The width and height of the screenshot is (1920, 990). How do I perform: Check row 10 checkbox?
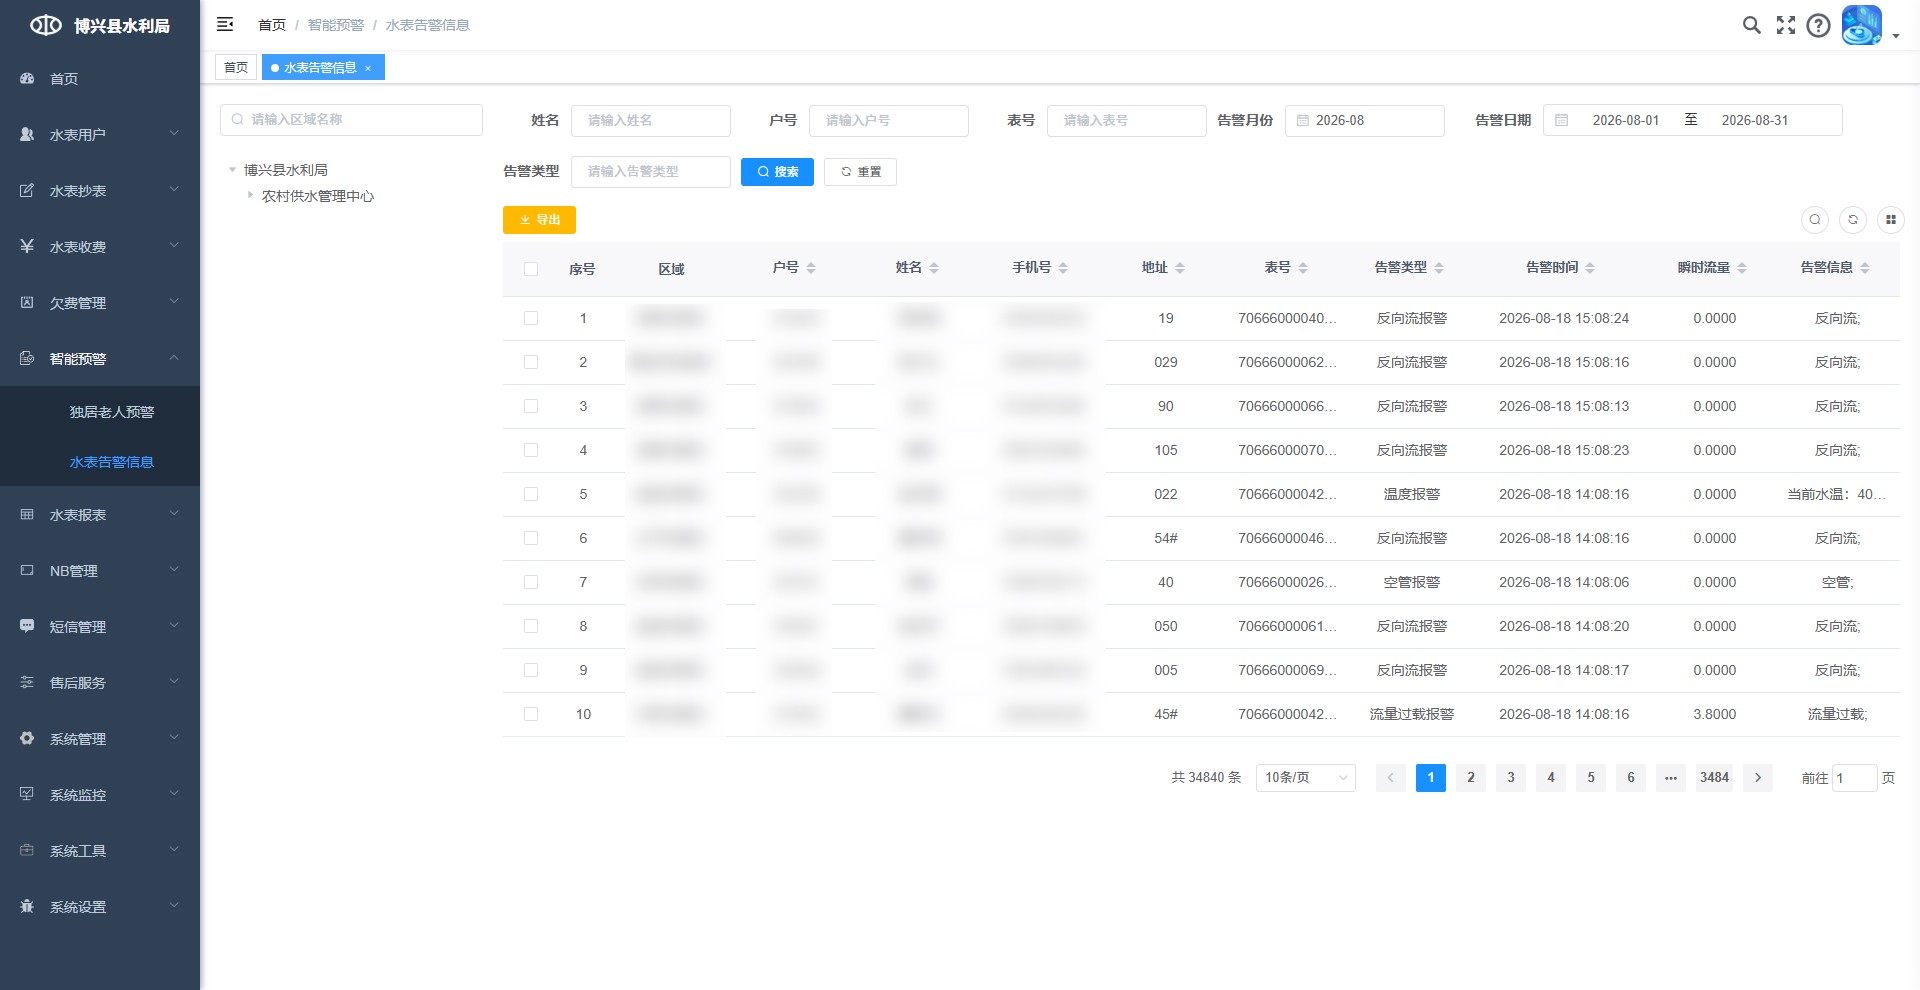click(x=531, y=714)
